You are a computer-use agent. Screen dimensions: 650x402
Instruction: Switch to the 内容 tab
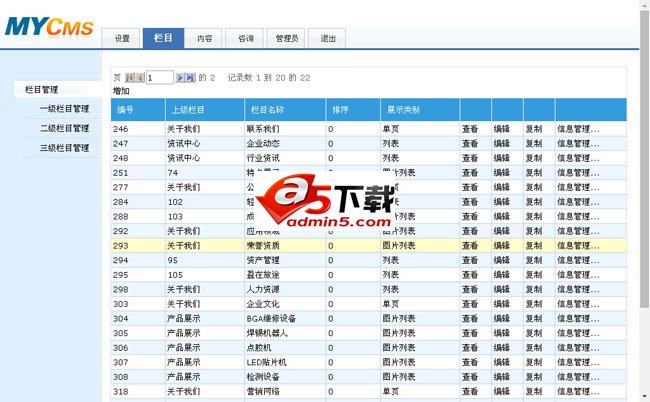coord(204,39)
